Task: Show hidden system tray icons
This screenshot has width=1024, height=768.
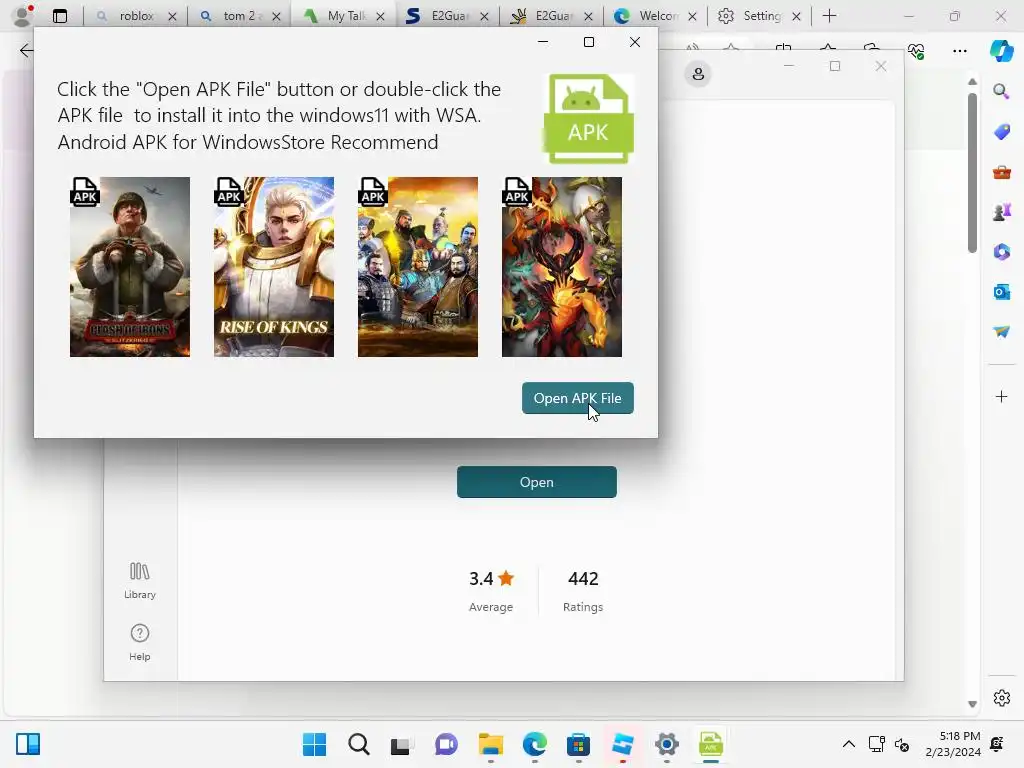Action: (x=848, y=744)
